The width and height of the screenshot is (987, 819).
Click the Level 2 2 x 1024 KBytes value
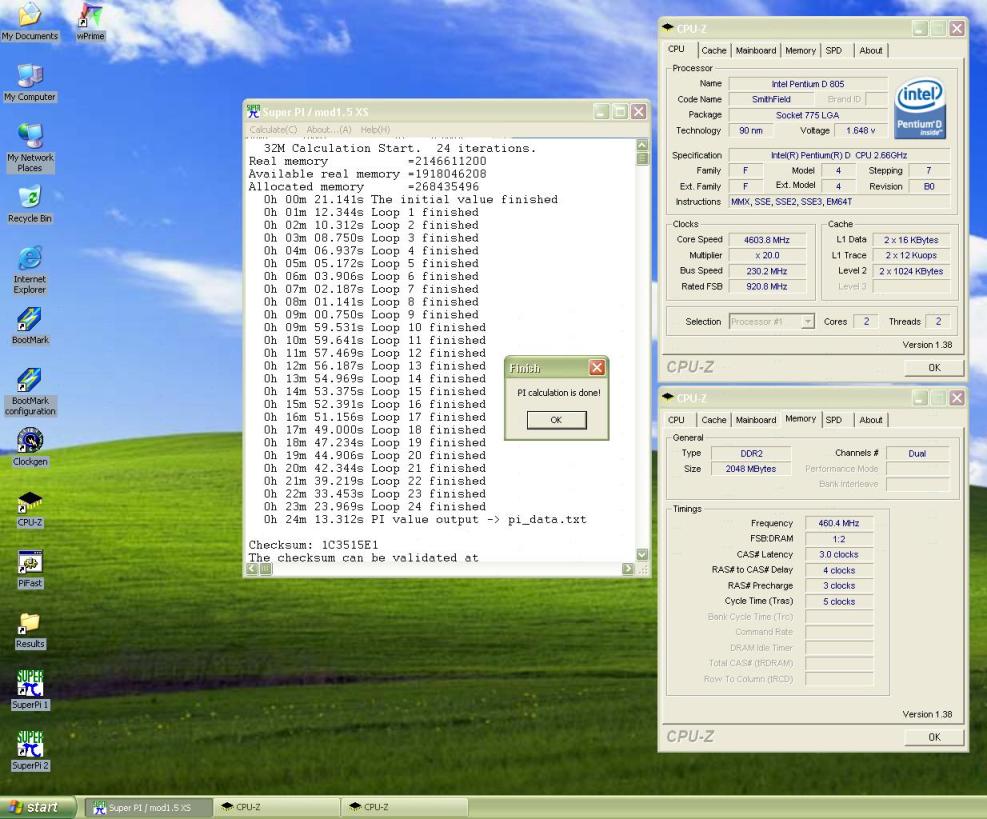(x=911, y=271)
